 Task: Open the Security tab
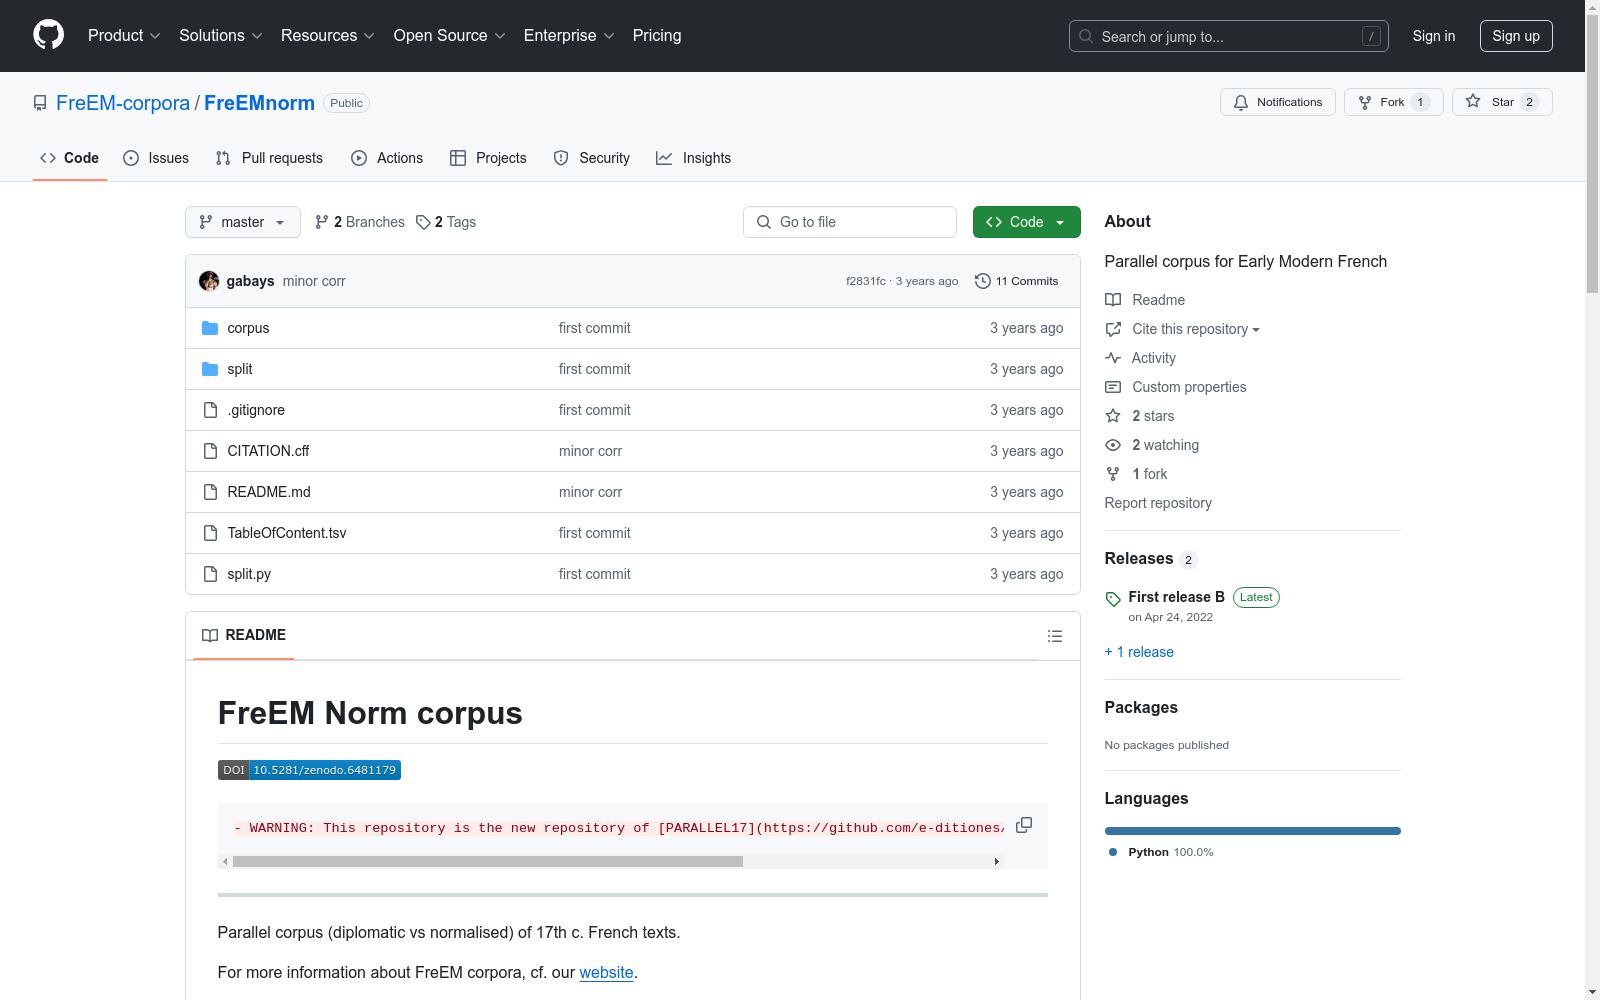(x=592, y=158)
